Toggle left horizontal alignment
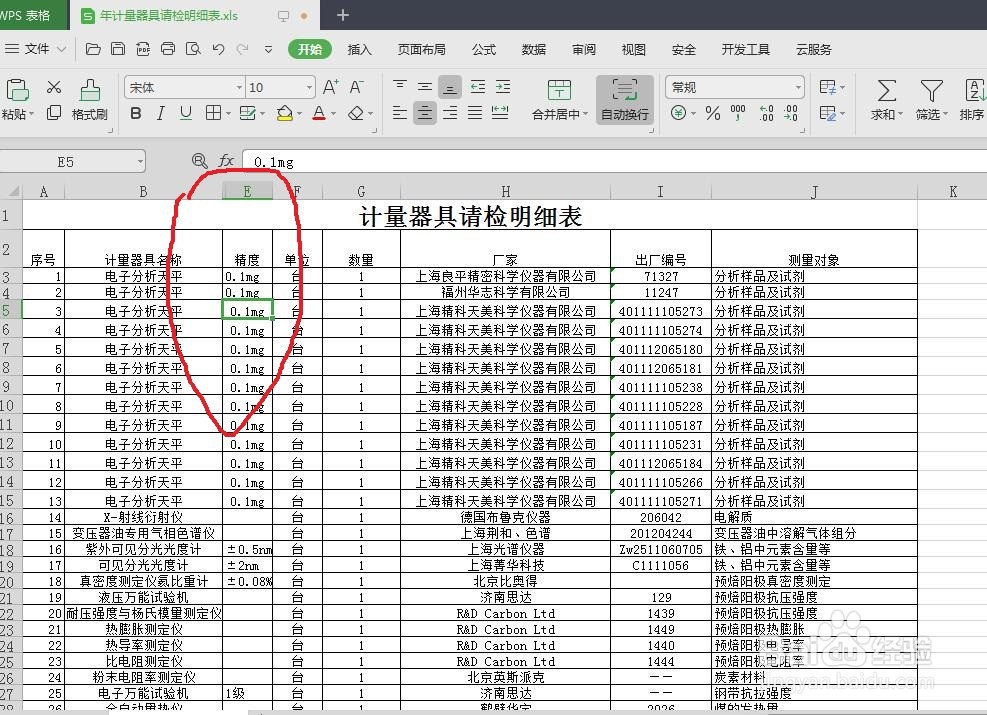This screenshot has width=987, height=715. 400,113
